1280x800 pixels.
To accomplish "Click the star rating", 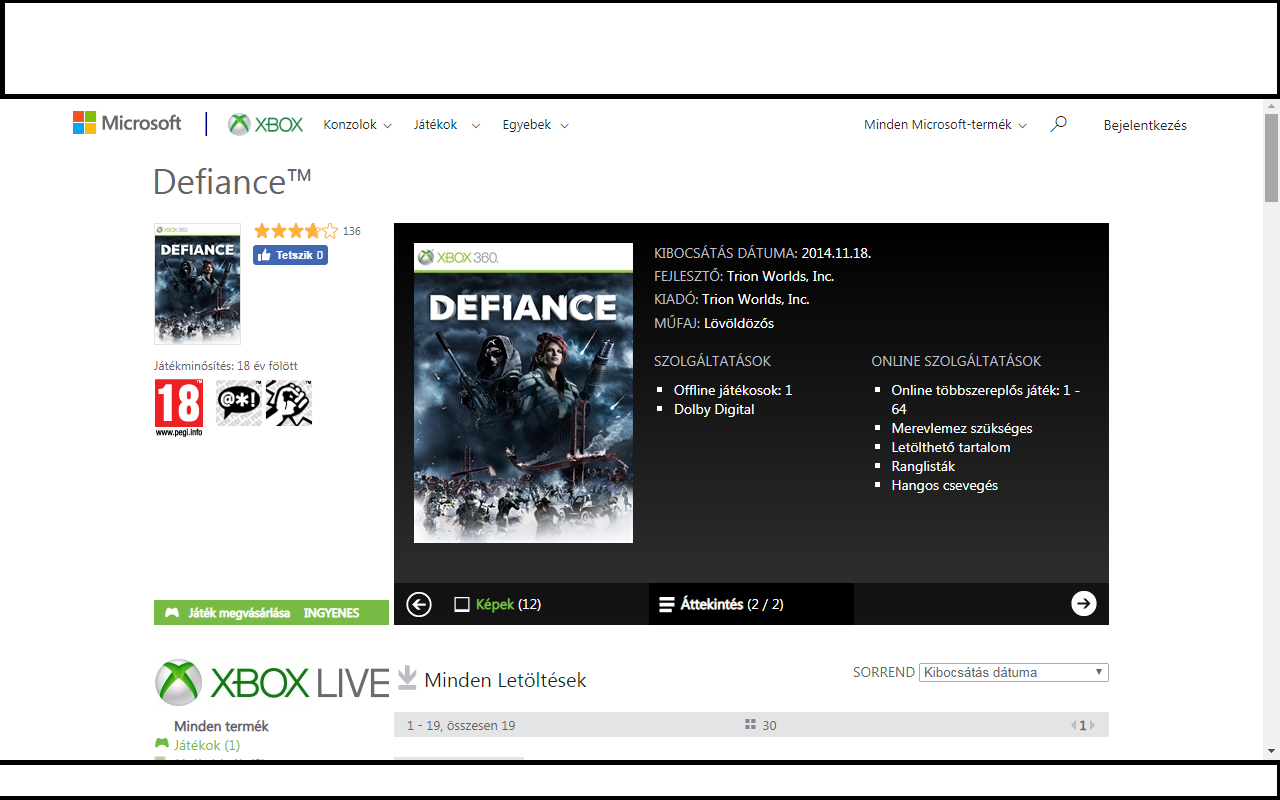I will pos(296,231).
